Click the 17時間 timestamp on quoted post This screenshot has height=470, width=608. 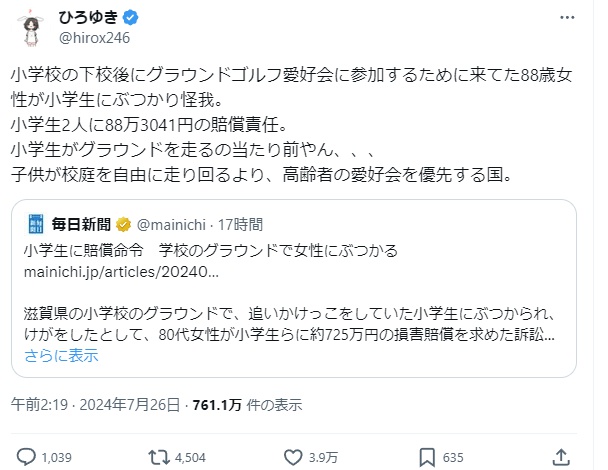tap(239, 222)
